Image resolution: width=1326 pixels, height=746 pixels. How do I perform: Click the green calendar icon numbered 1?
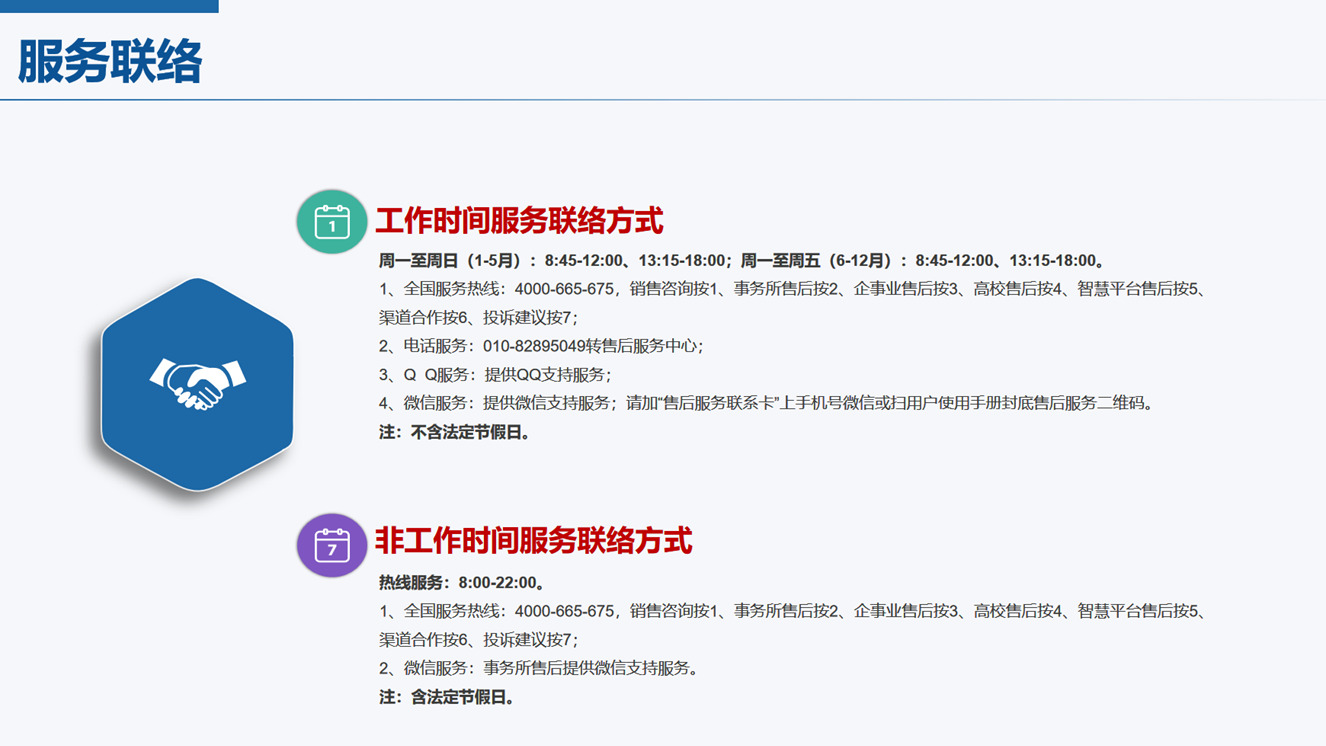332,221
